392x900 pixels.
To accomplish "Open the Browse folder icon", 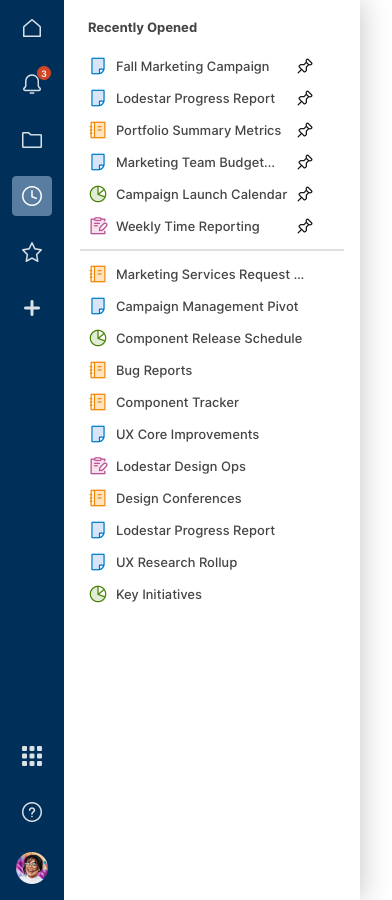I will [32, 140].
